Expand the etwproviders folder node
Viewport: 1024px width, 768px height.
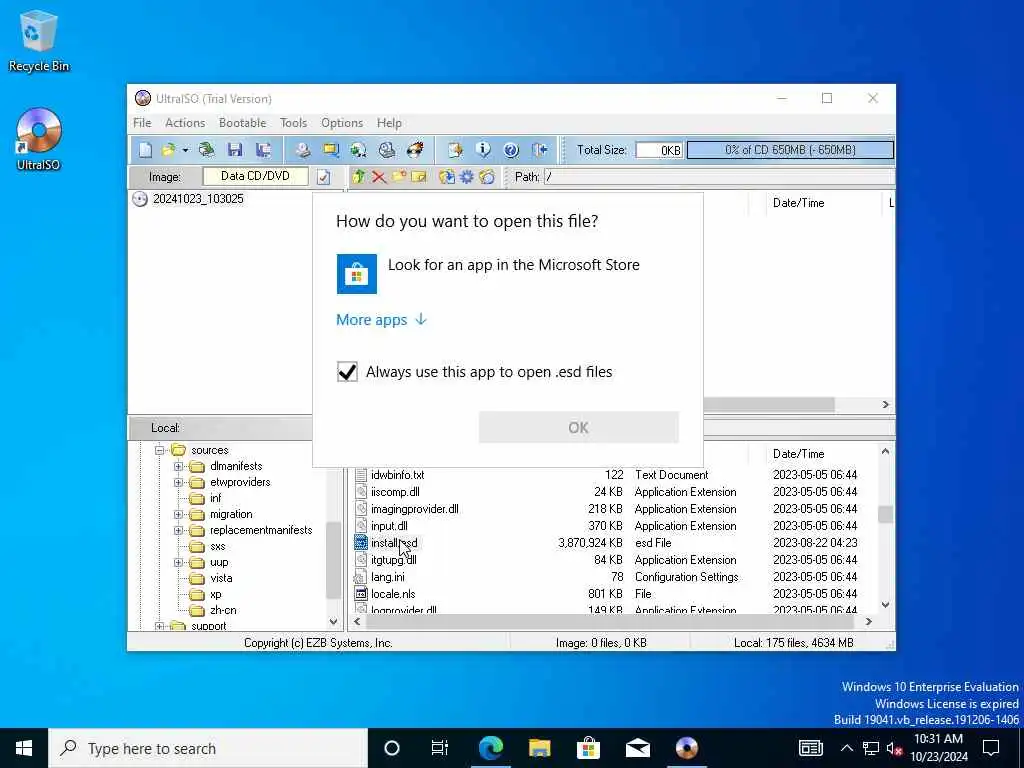[x=178, y=482]
